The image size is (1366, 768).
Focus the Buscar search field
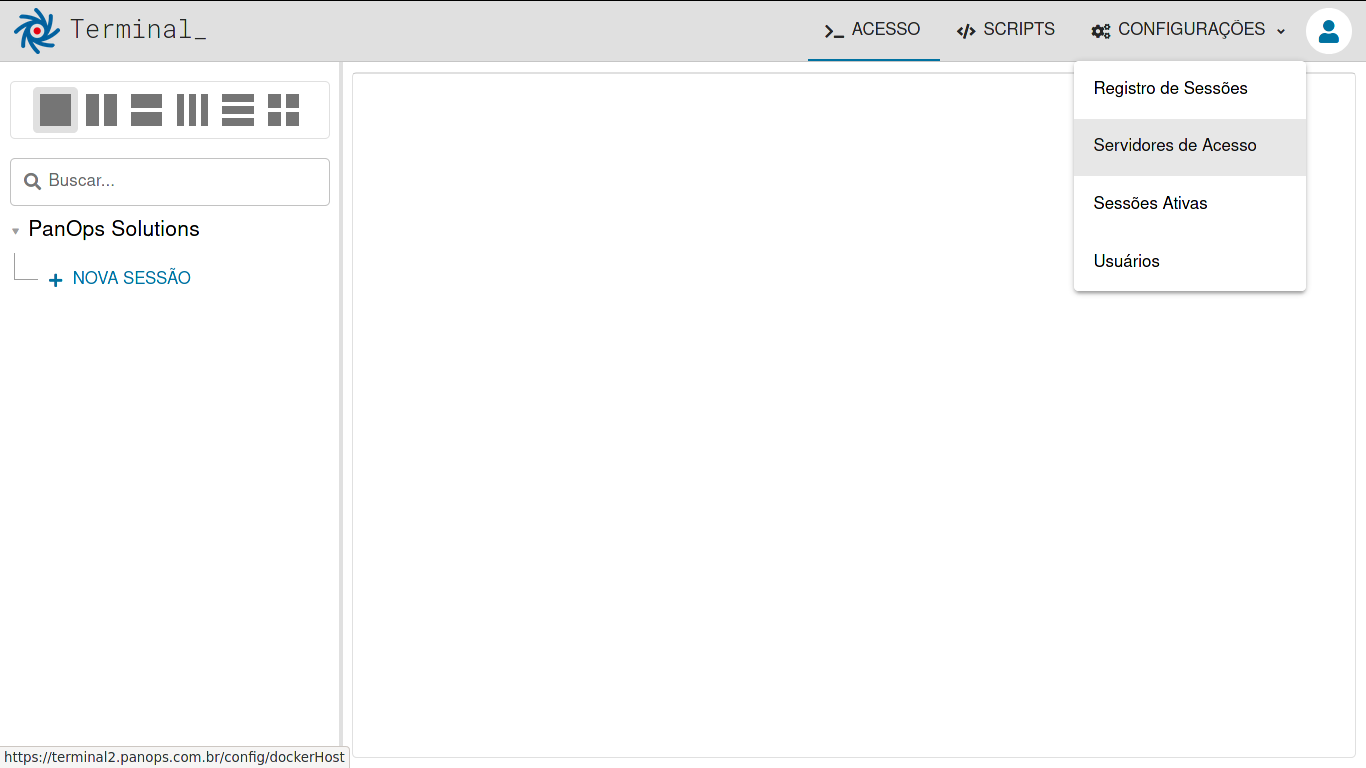[x=170, y=182]
